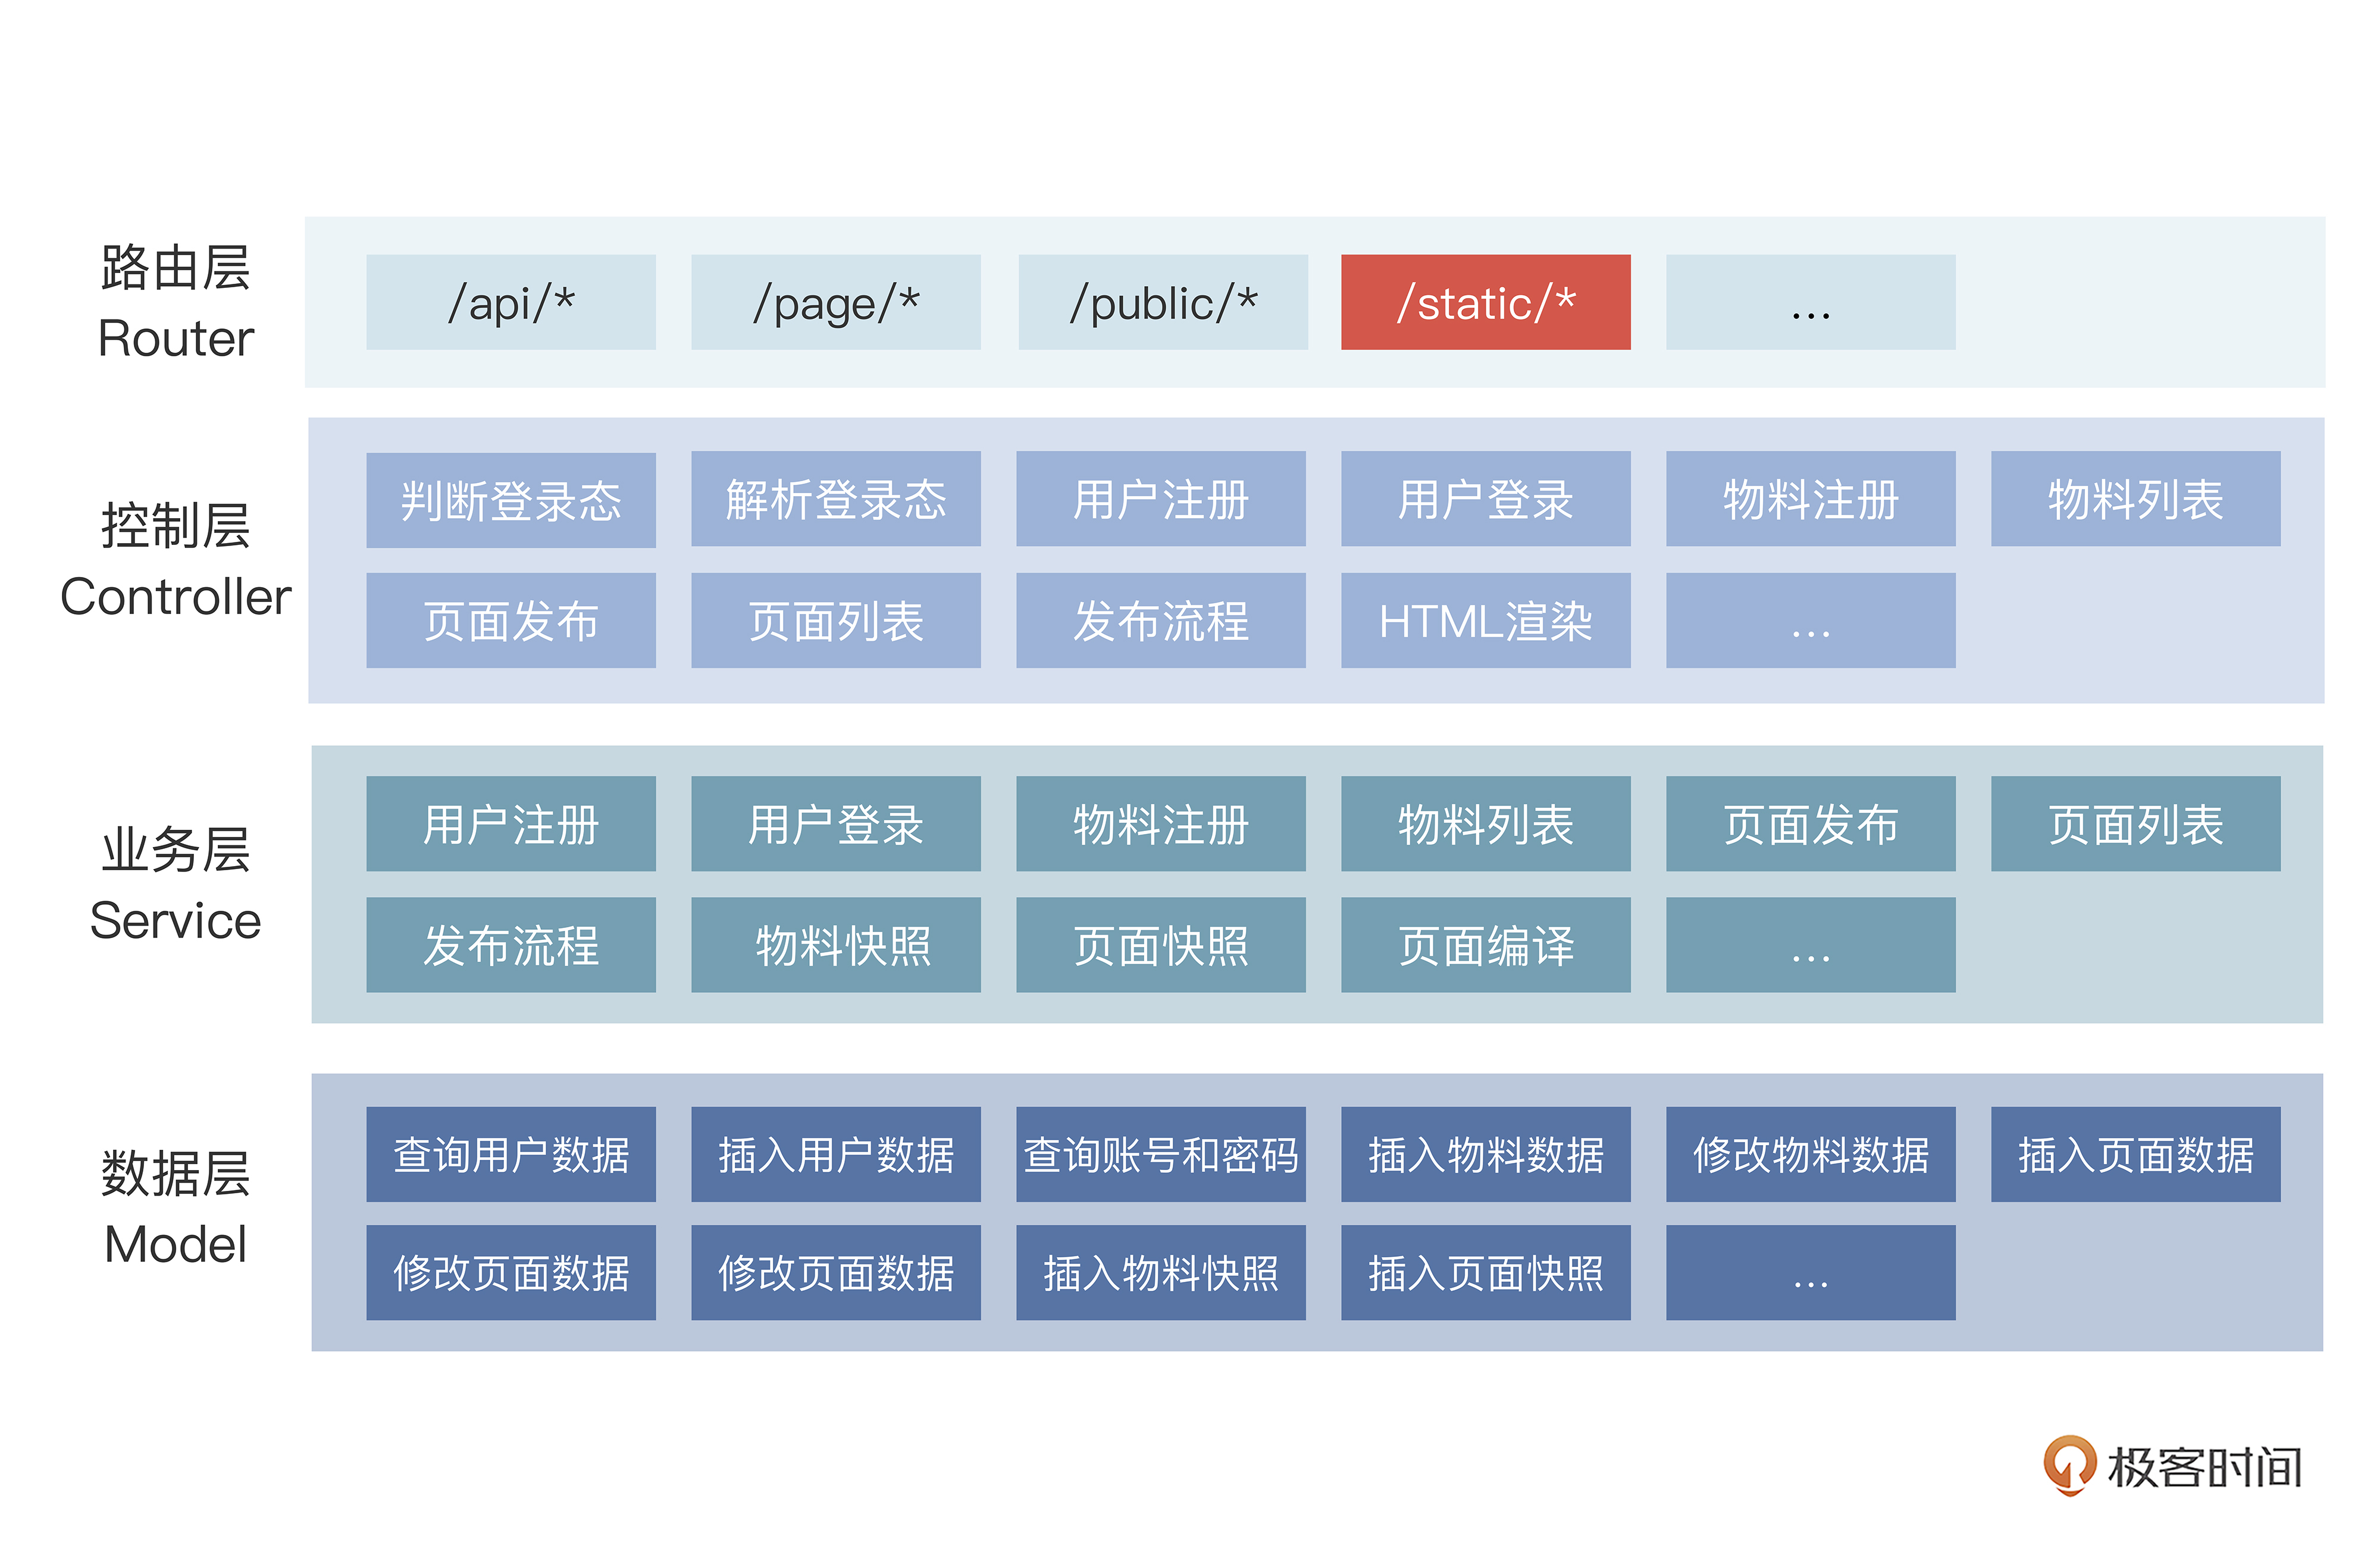Click the /page/* route box
The height and width of the screenshot is (1568, 2380).
[x=836, y=302]
